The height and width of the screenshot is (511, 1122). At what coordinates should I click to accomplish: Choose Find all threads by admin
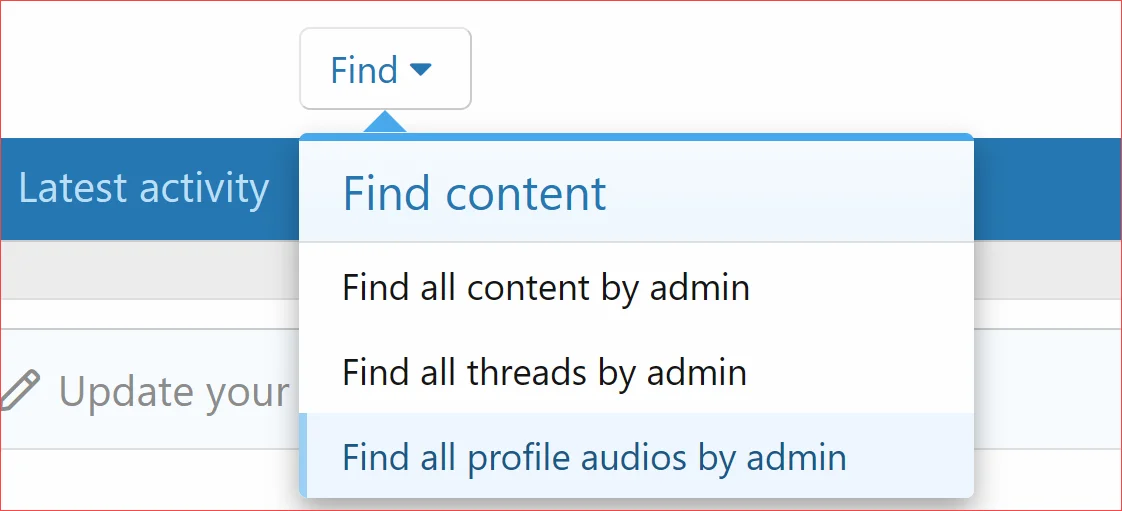[544, 373]
